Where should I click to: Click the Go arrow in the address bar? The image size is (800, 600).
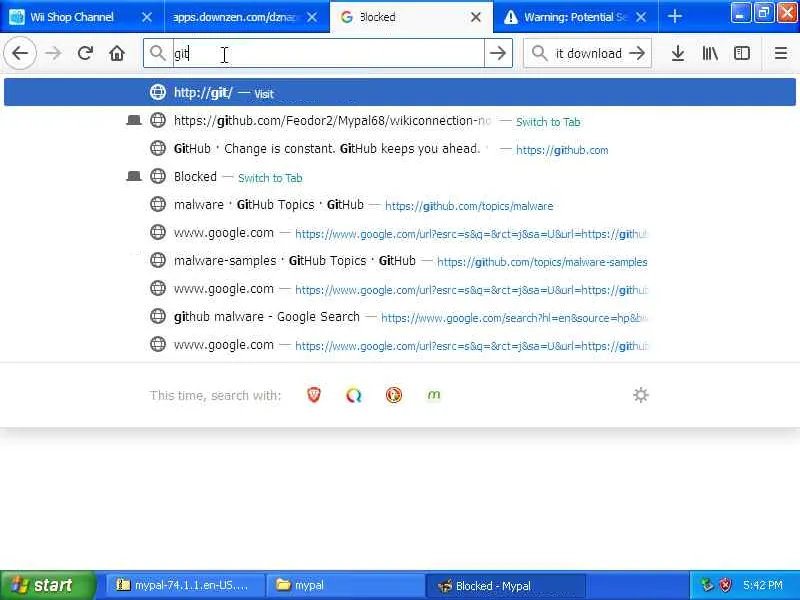click(x=498, y=53)
